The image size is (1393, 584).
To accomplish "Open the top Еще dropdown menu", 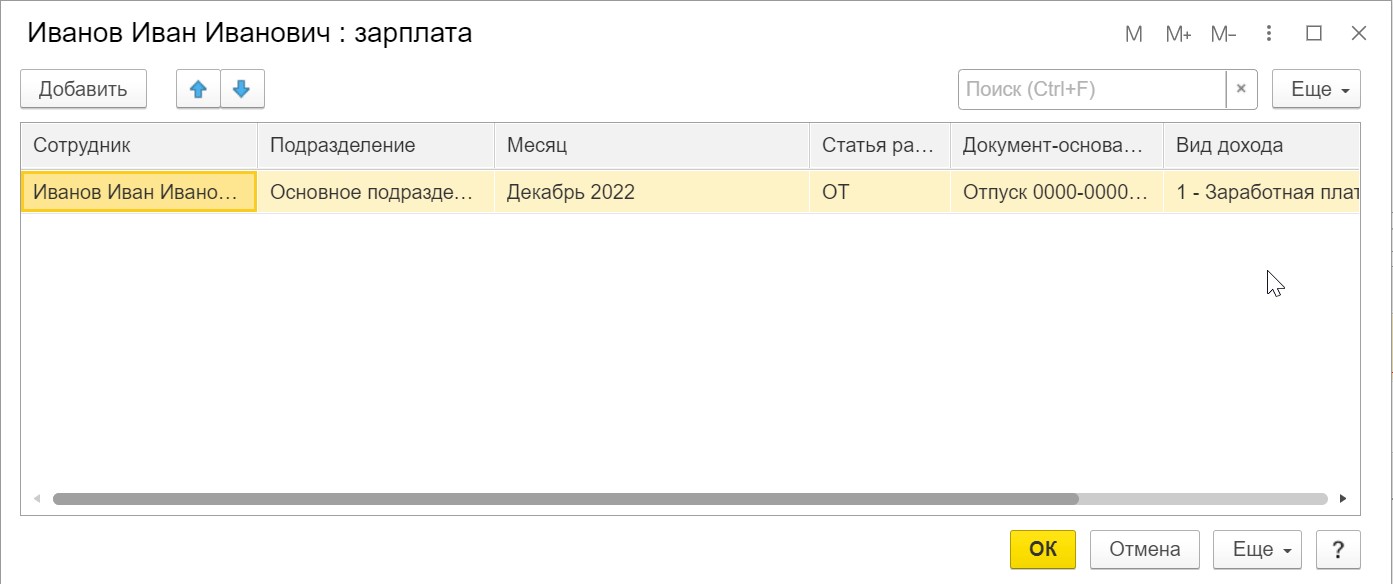I will pos(1316,89).
